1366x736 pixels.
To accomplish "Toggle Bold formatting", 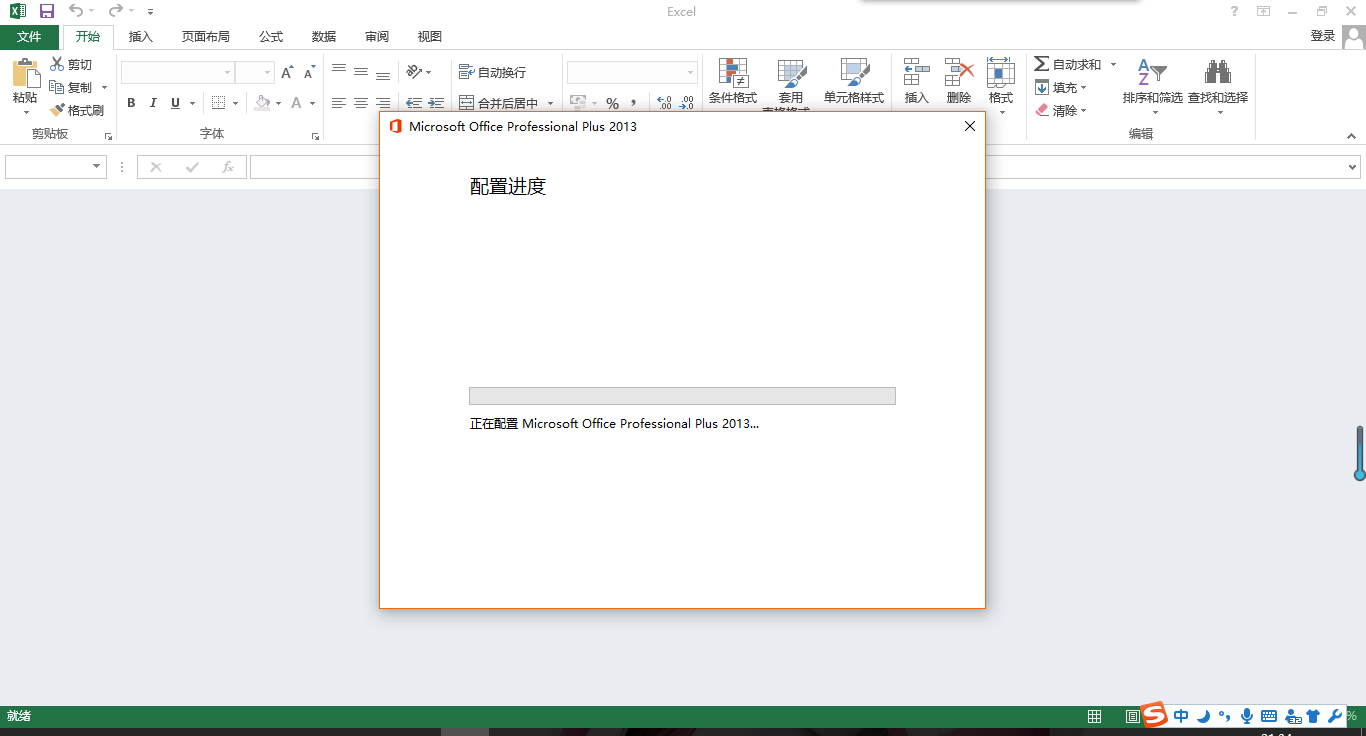I will pyautogui.click(x=131, y=103).
